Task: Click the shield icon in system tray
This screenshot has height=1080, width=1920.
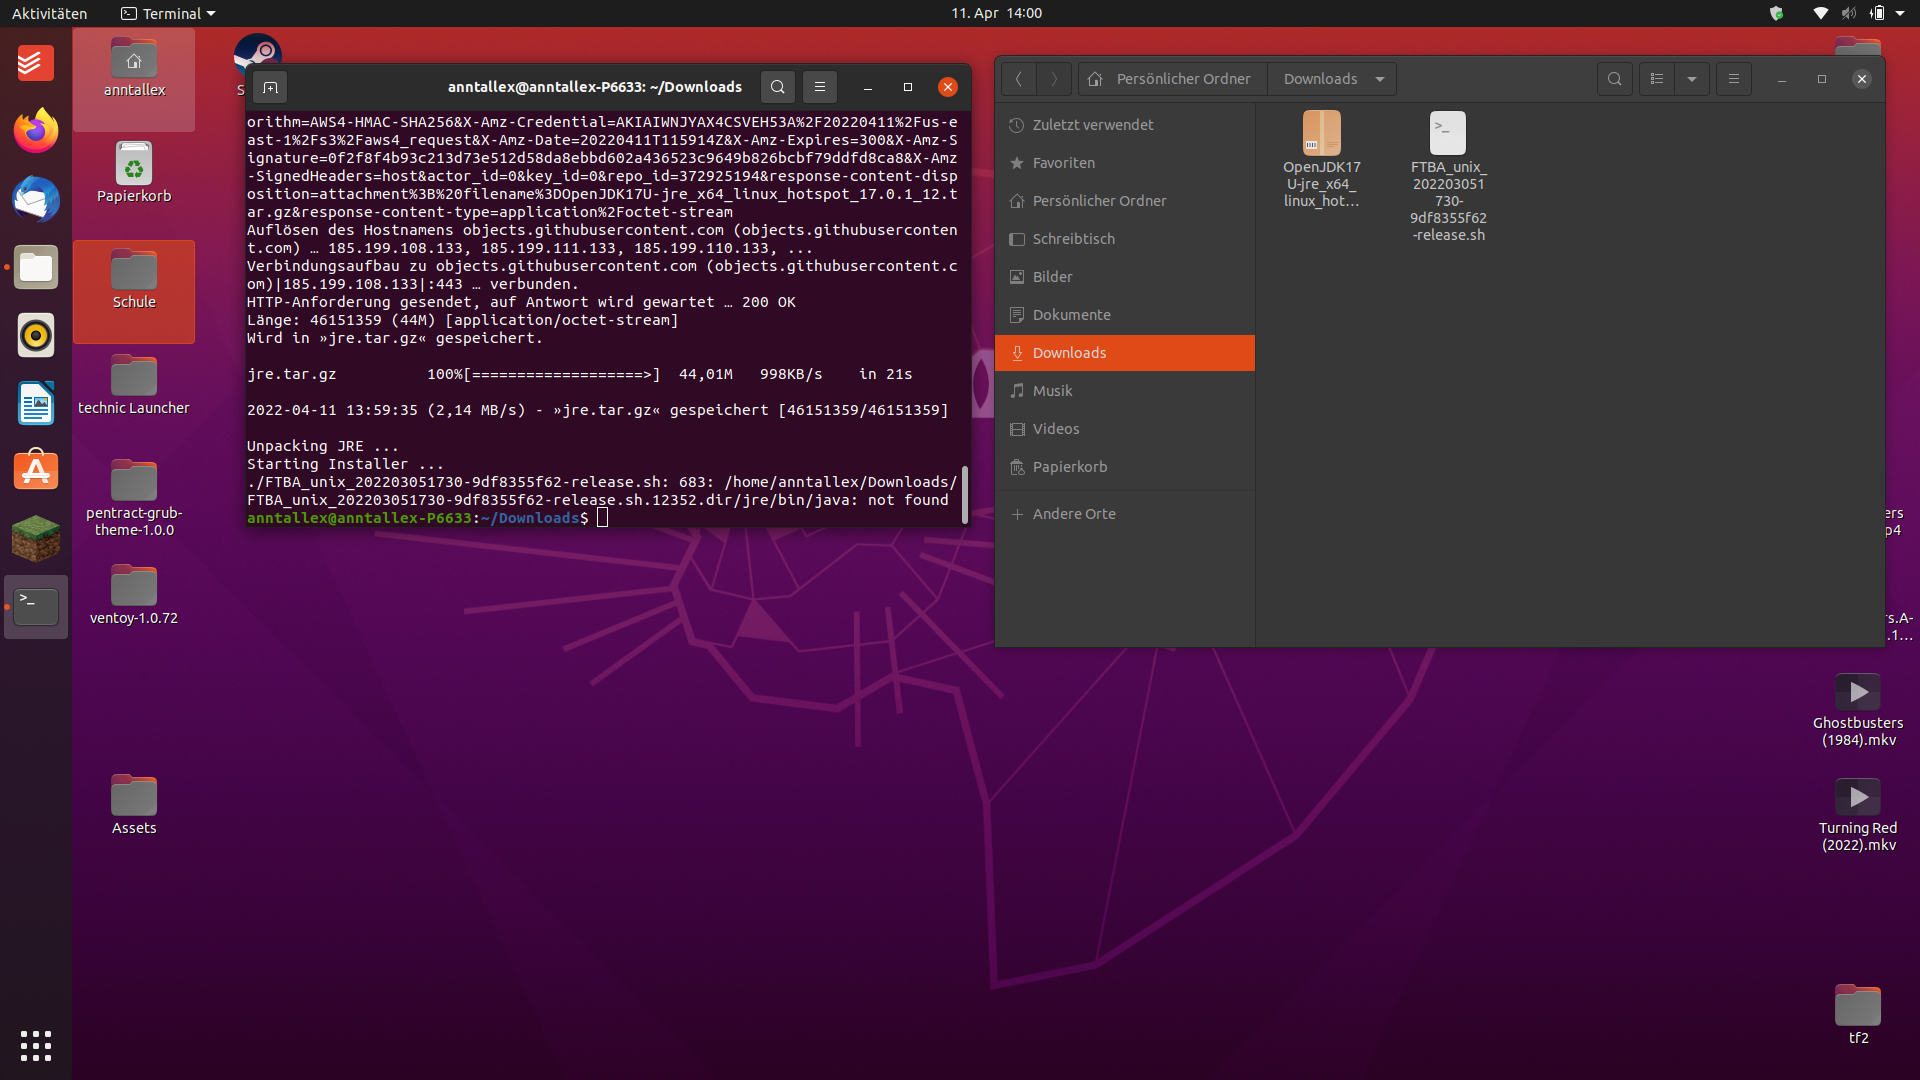Action: click(x=1777, y=13)
